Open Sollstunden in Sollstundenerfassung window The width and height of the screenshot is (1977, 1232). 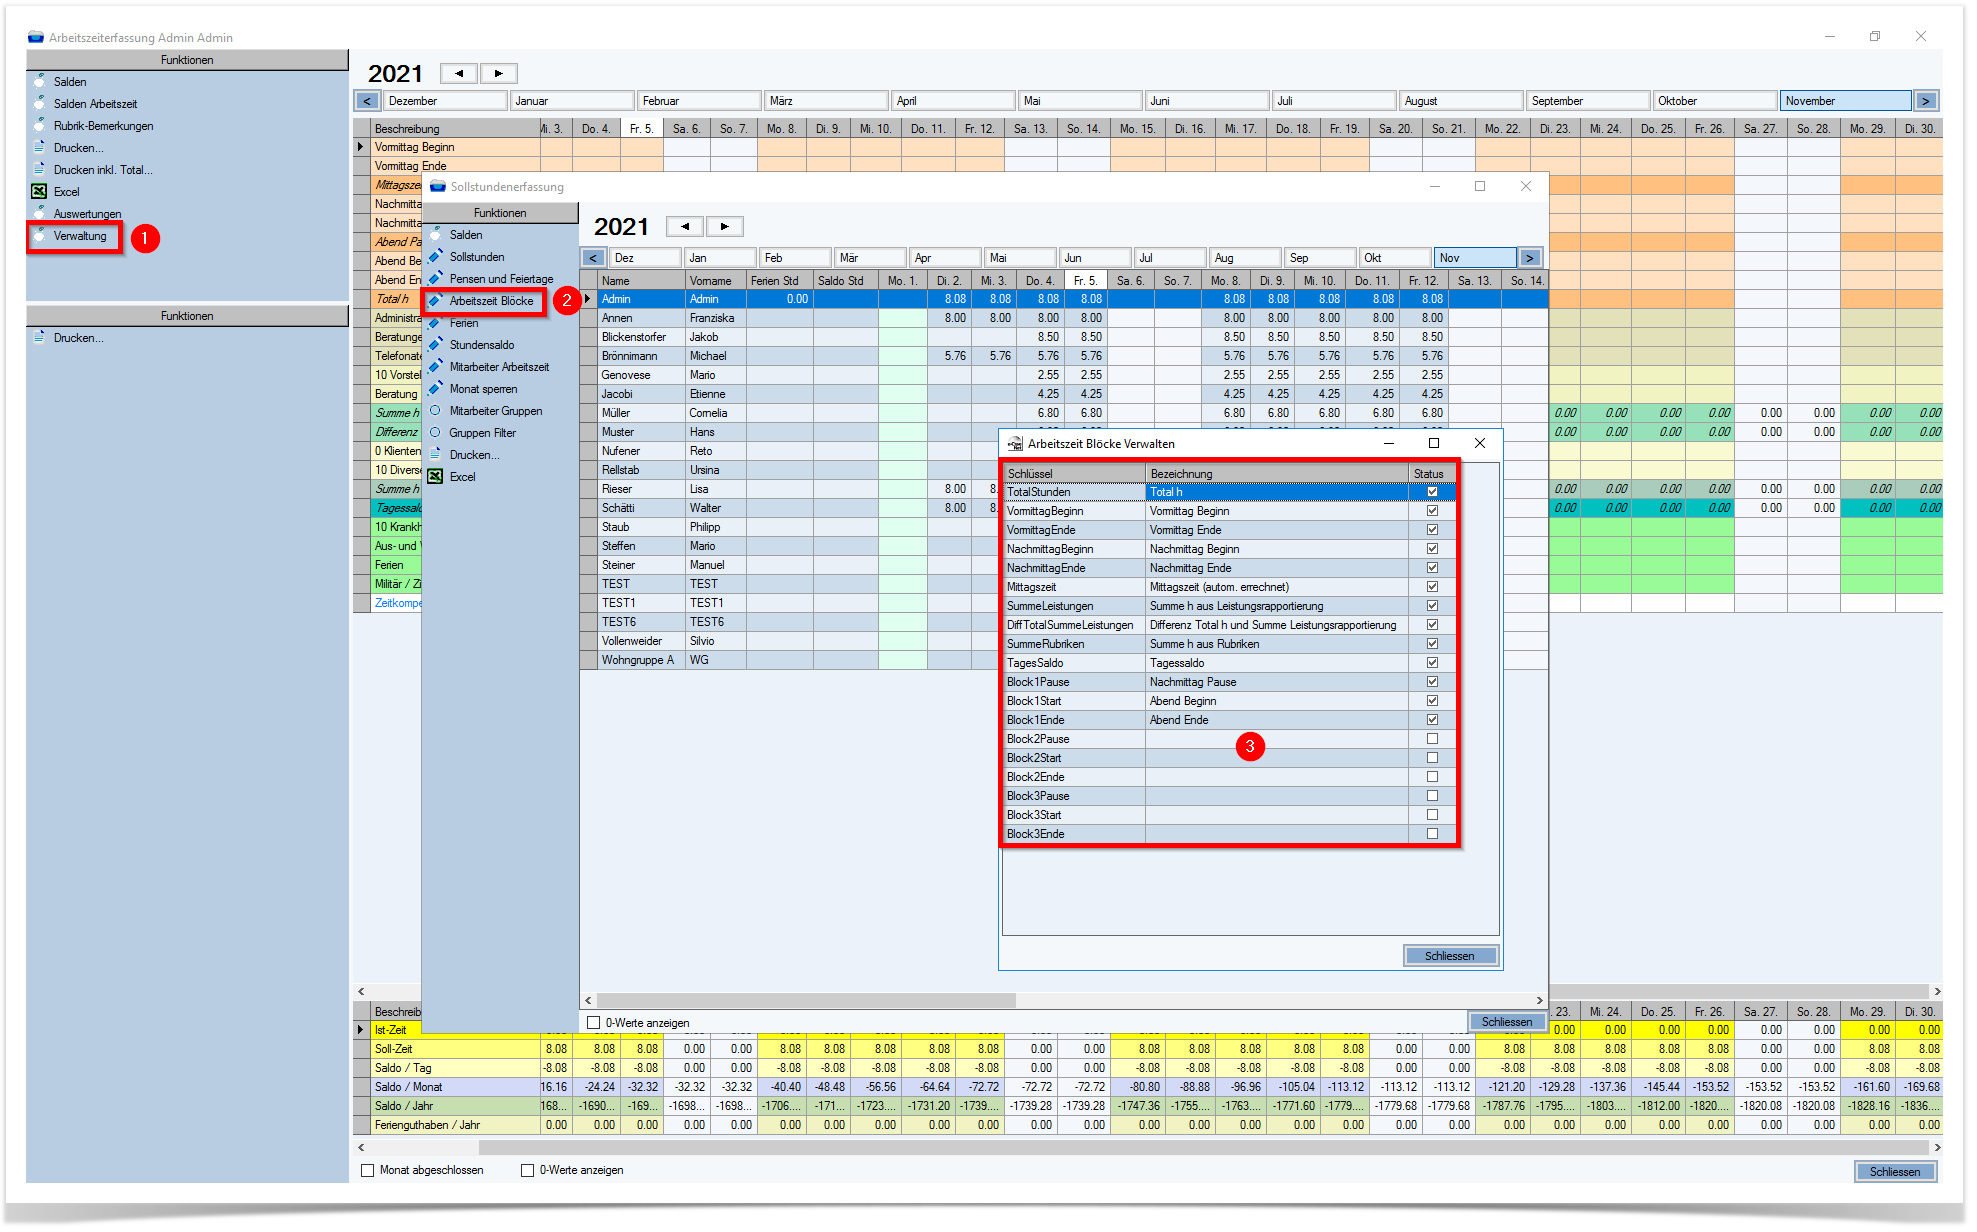click(x=477, y=257)
